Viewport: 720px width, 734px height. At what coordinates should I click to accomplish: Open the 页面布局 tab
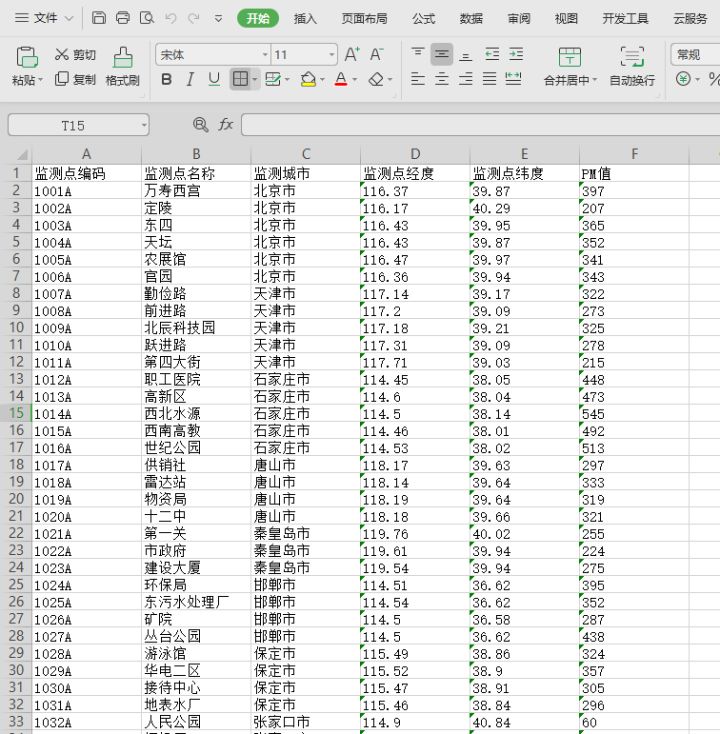pos(365,19)
